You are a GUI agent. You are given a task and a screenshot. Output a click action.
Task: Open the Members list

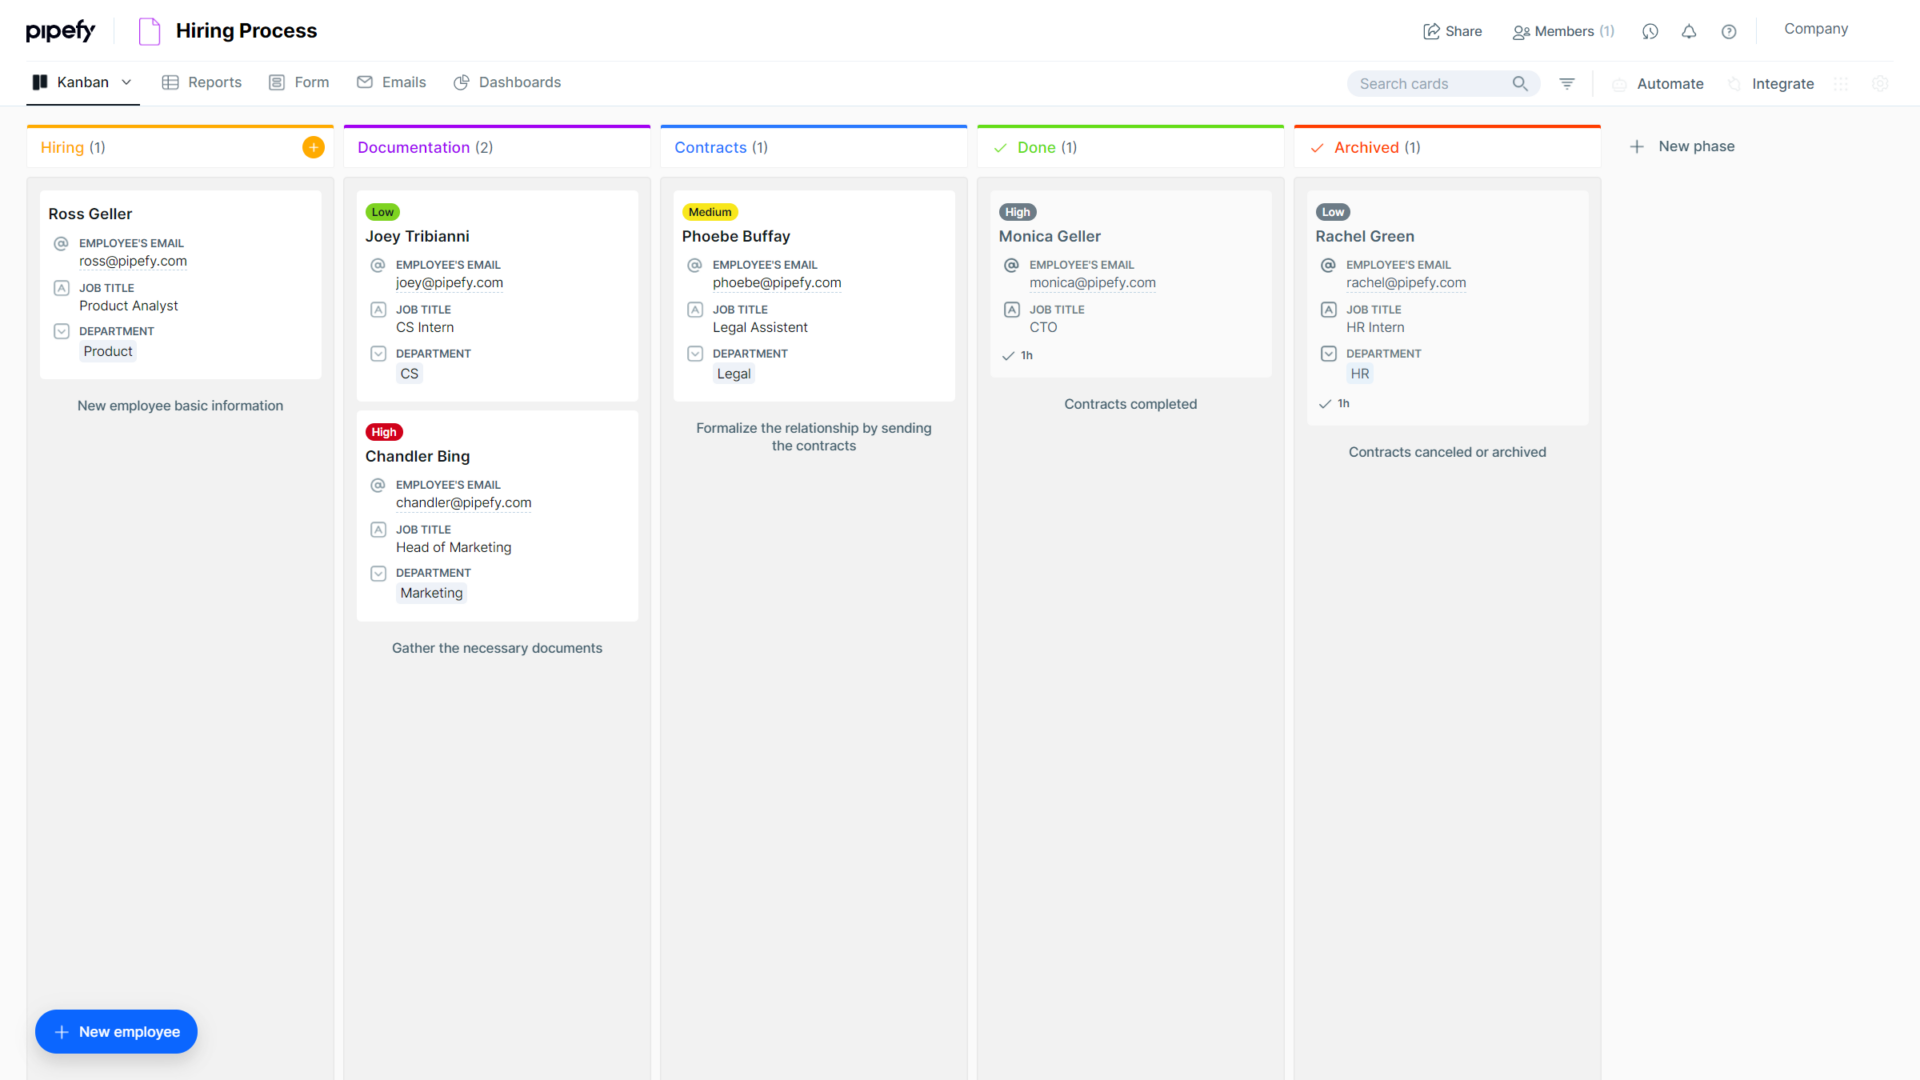pyautogui.click(x=1563, y=31)
